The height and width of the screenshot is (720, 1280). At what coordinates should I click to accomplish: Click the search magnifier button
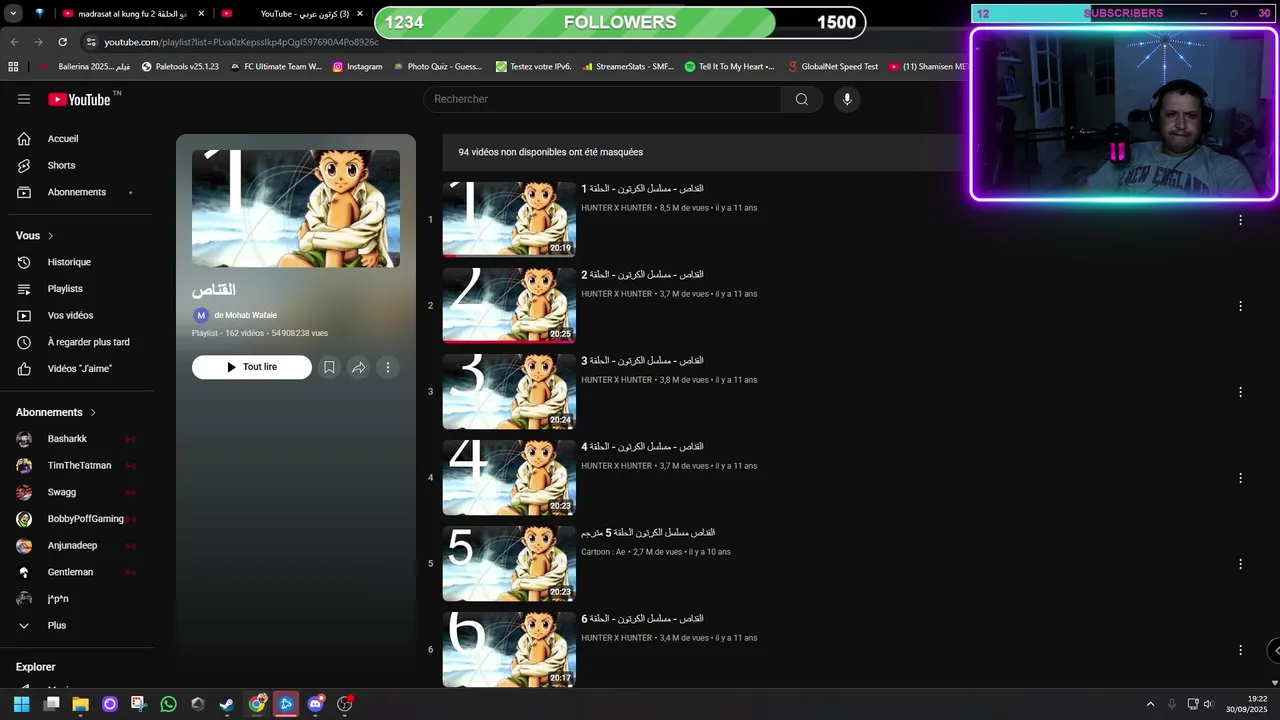(802, 99)
